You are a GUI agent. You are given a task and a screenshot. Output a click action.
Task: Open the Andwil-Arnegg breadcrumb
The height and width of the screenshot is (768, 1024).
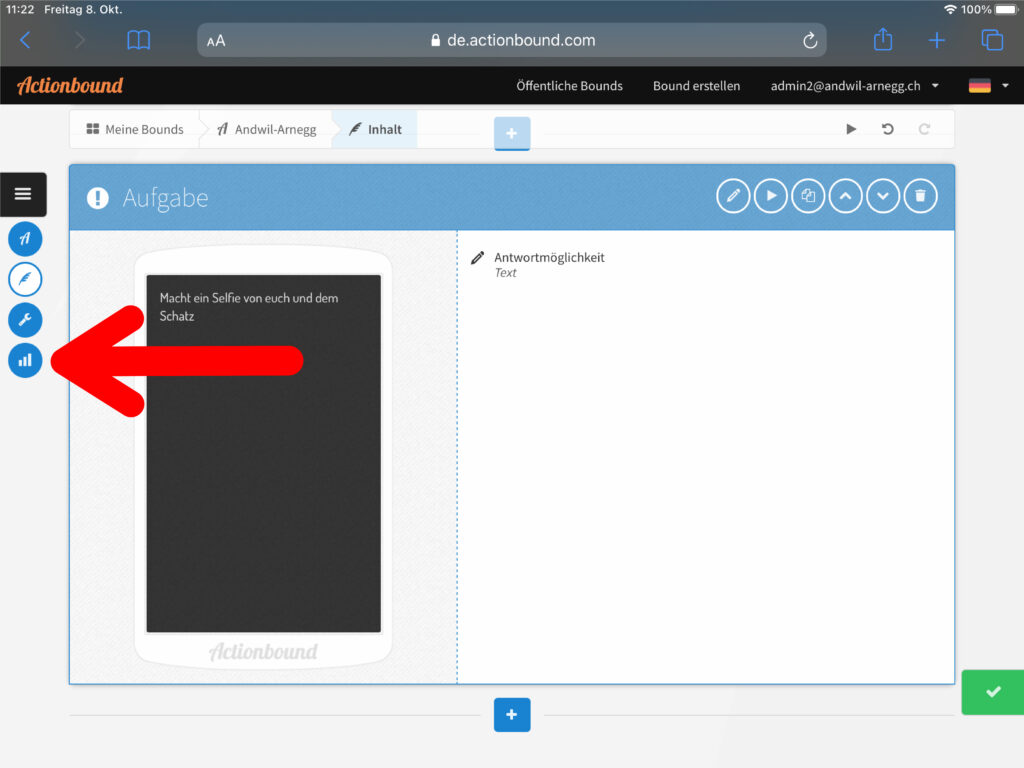pyautogui.click(x=266, y=129)
